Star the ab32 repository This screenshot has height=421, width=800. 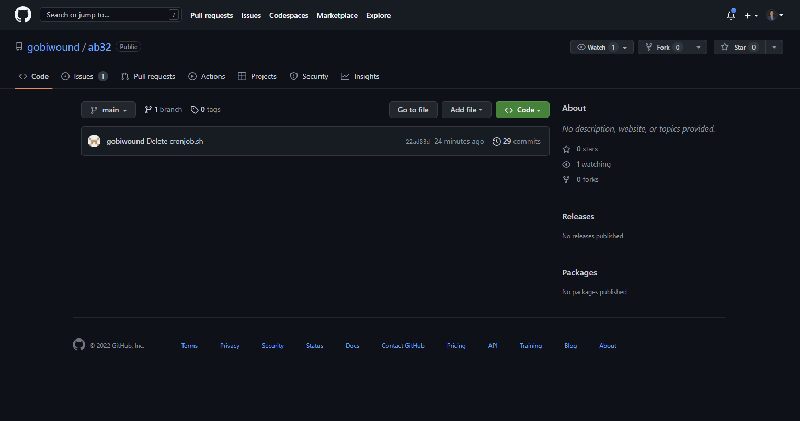[x=739, y=47]
